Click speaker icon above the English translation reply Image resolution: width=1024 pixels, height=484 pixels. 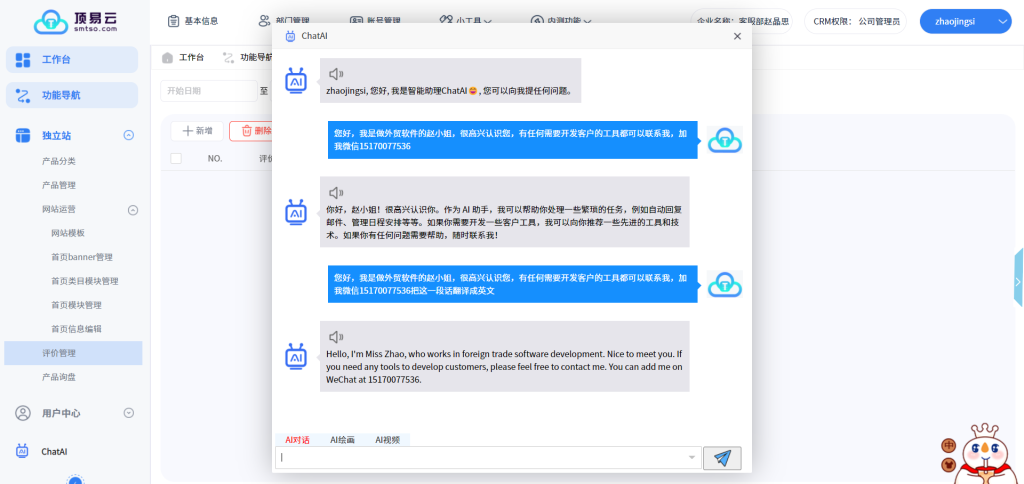pos(336,336)
